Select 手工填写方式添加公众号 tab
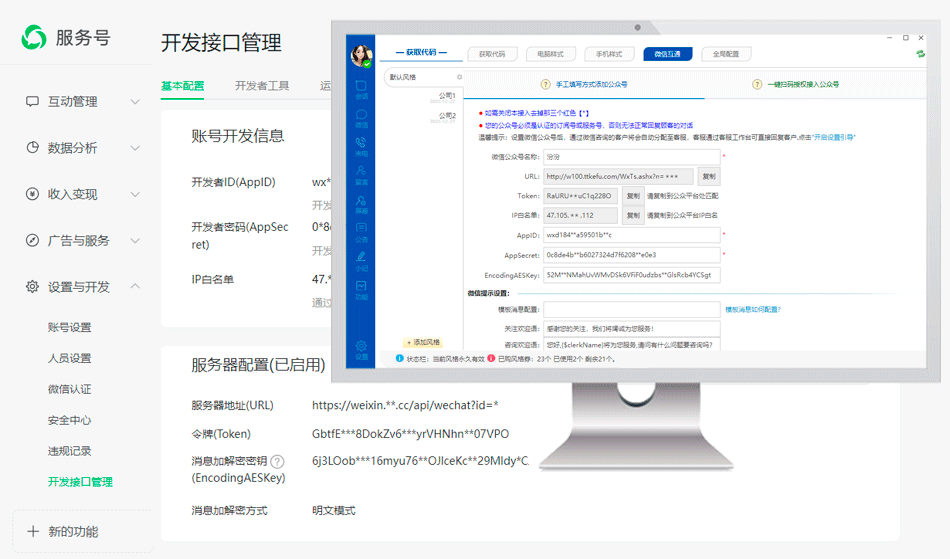Screen dimensions: 950x559 click(x=591, y=84)
